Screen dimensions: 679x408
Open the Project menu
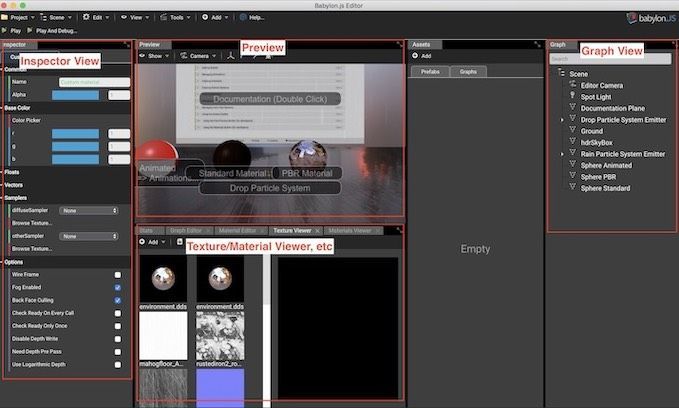(x=18, y=17)
